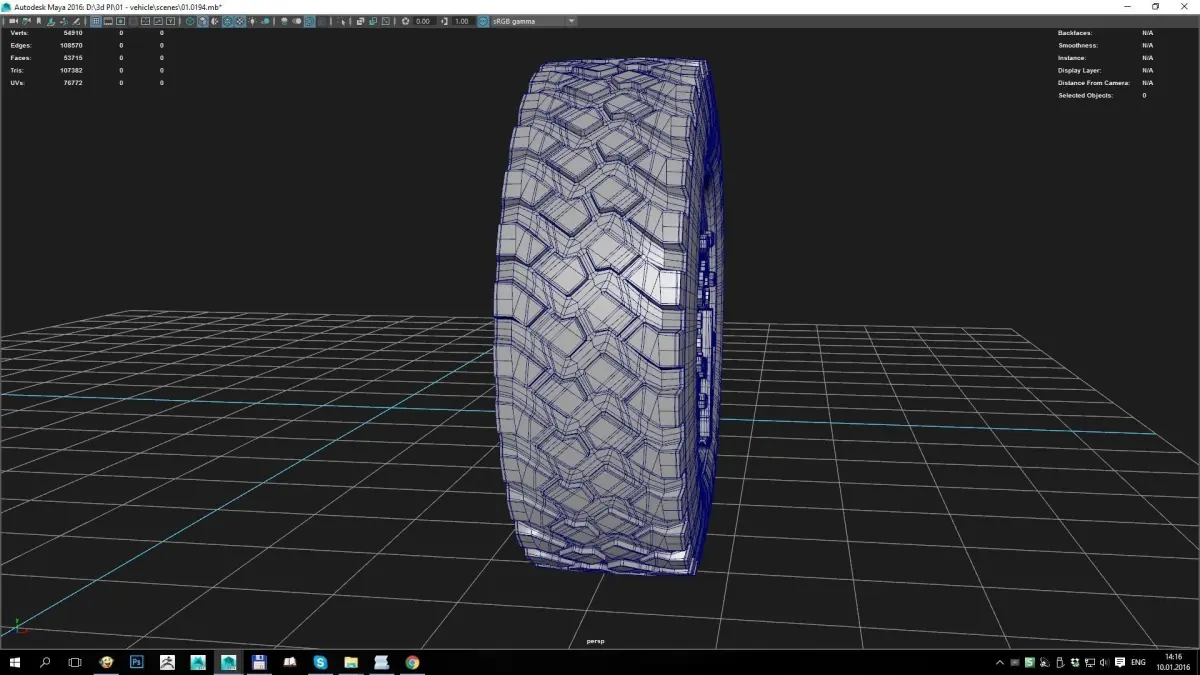Open the volume control in system tray
The width and height of the screenshot is (1200, 675).
tap(1105, 662)
